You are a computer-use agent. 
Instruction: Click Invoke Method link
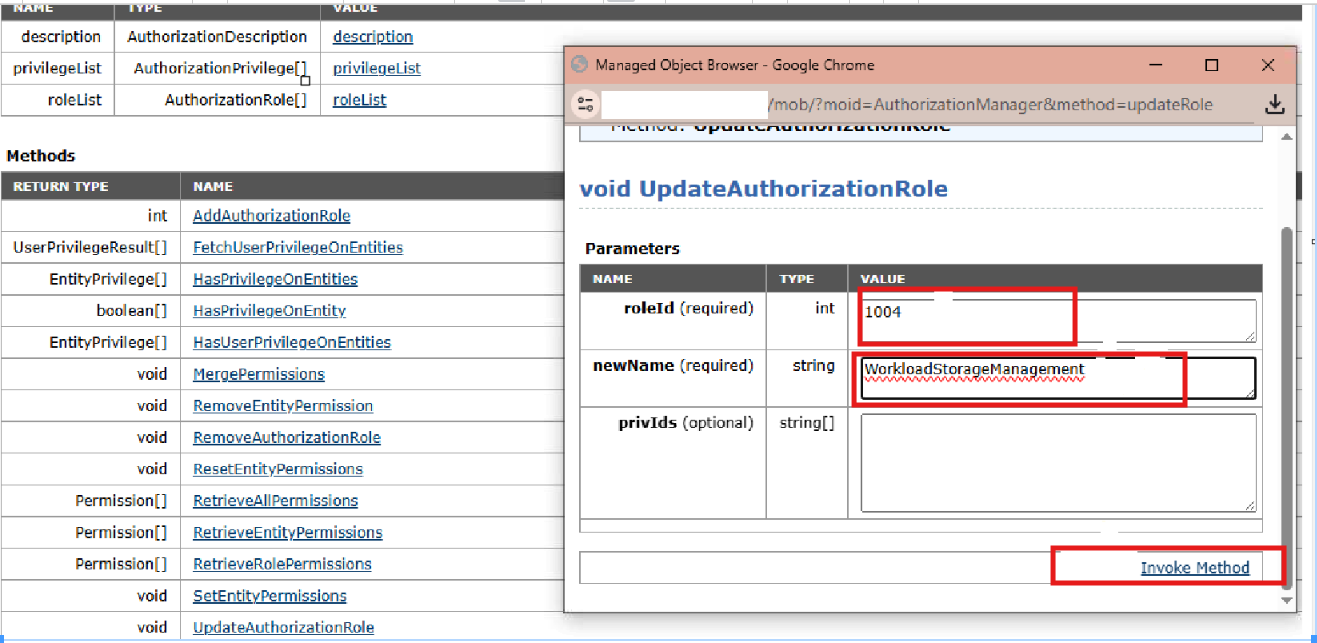point(1194,568)
